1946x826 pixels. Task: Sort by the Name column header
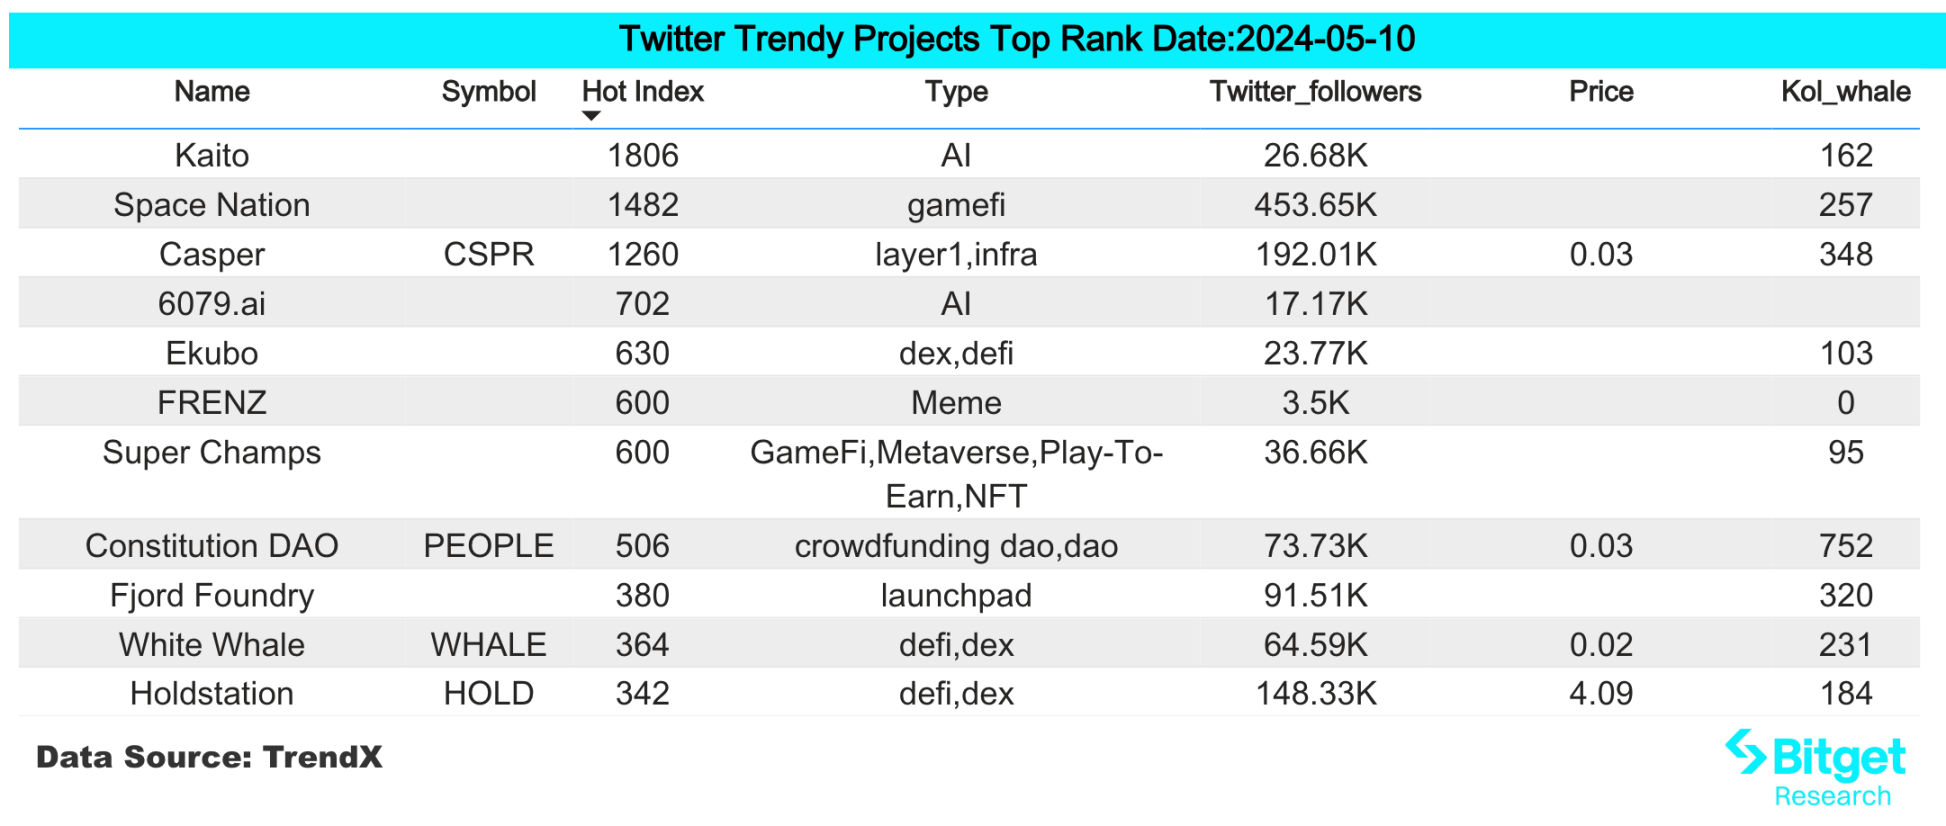[x=212, y=92]
